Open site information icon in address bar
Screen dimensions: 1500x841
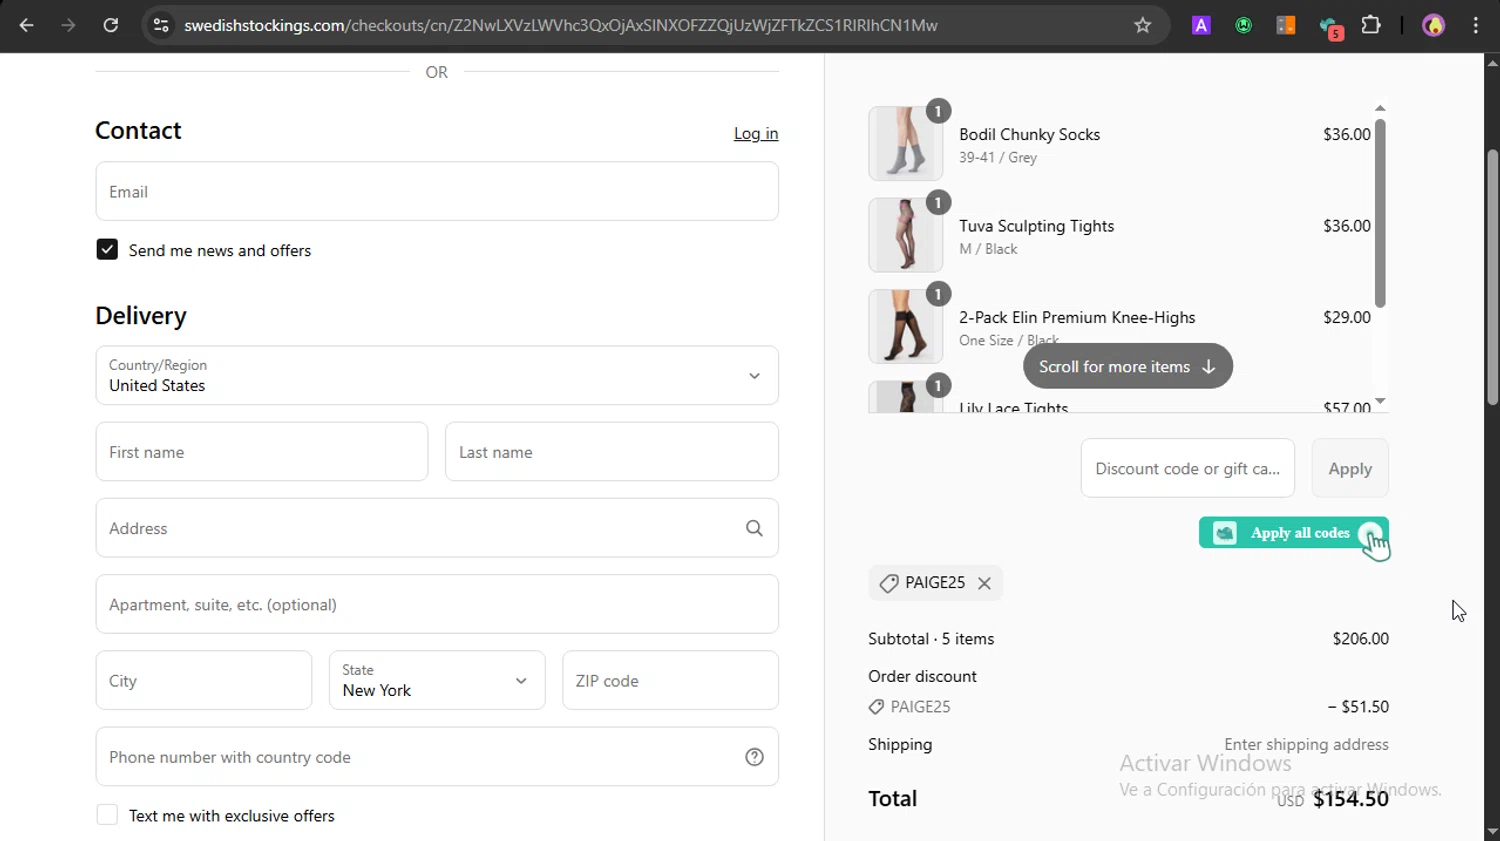point(161,25)
